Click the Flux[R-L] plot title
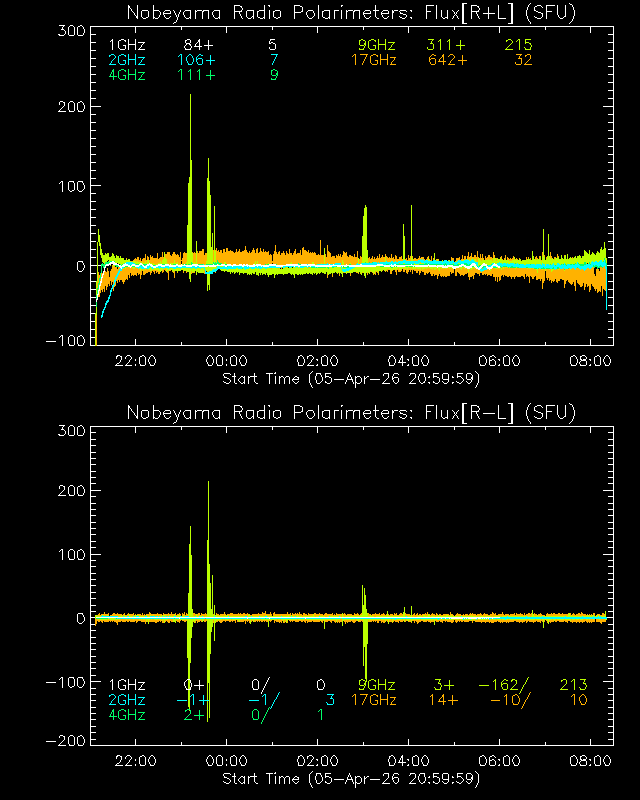The height and width of the screenshot is (800, 640). pos(351,413)
